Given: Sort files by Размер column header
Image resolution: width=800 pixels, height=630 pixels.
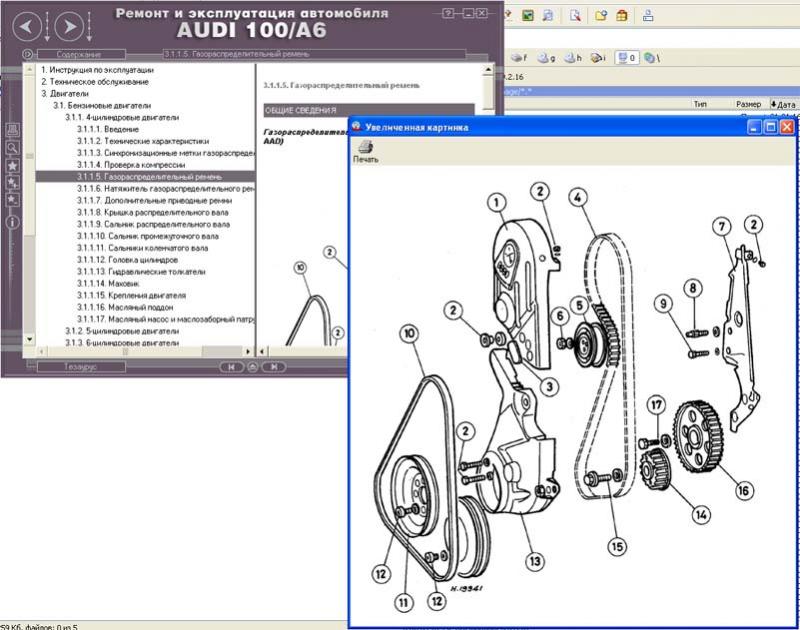Looking at the screenshot, I should tap(748, 104).
